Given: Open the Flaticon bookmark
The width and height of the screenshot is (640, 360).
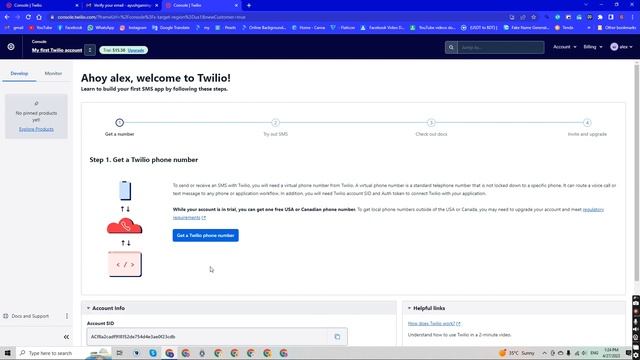Looking at the screenshot, I should pyautogui.click(x=344, y=28).
